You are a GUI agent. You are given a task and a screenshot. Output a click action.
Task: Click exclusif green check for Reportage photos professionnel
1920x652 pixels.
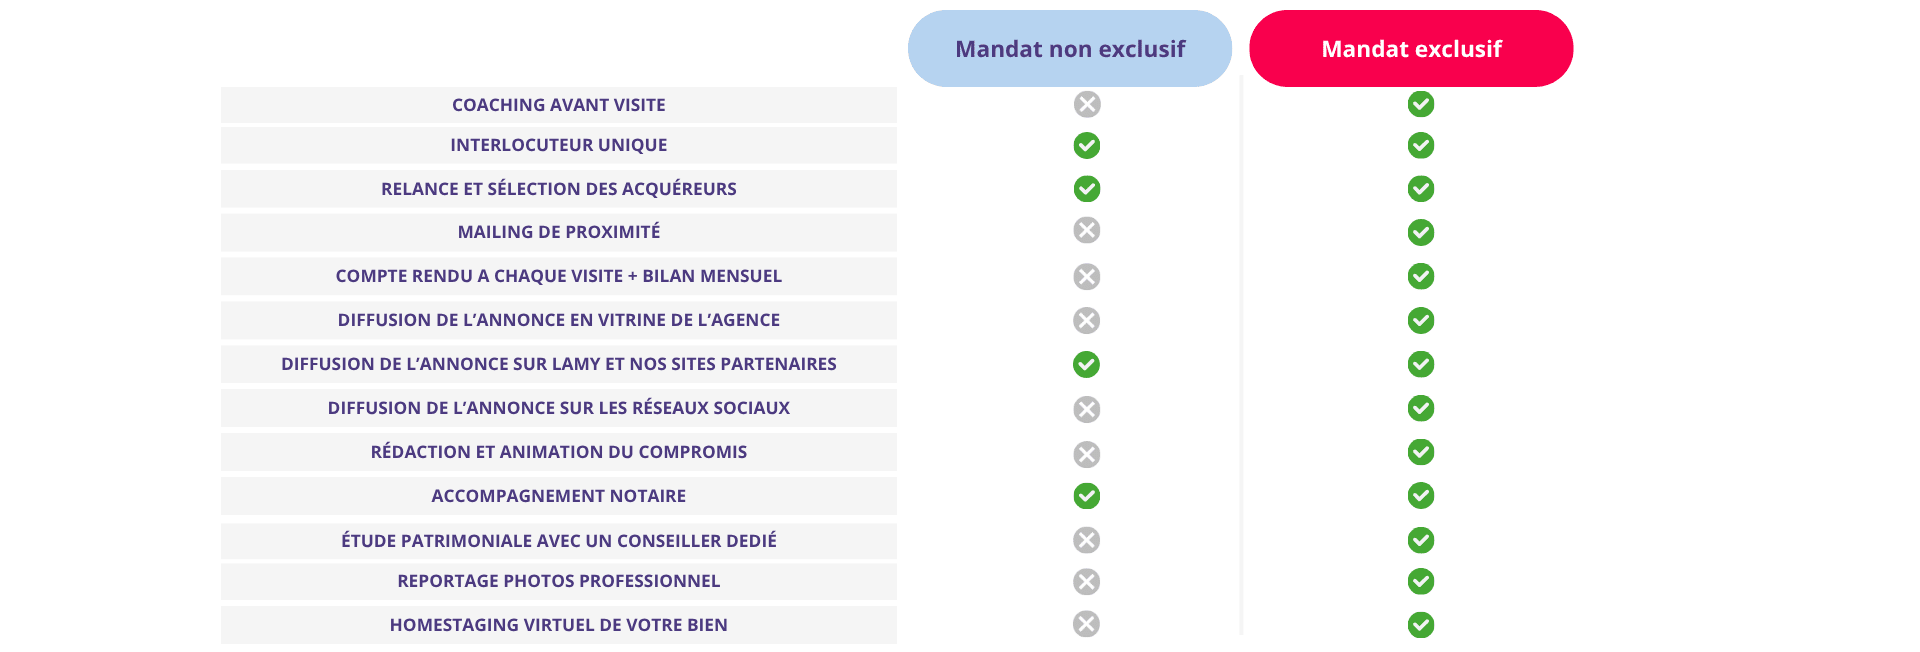(1421, 581)
